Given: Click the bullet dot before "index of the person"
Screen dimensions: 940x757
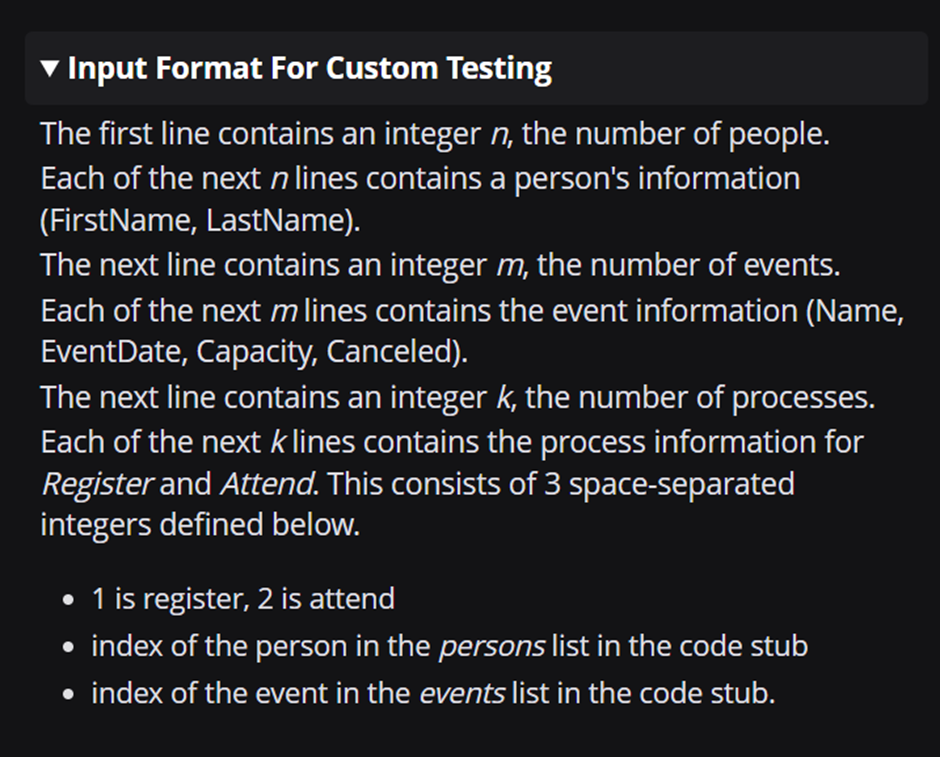Looking at the screenshot, I should 67,647.
